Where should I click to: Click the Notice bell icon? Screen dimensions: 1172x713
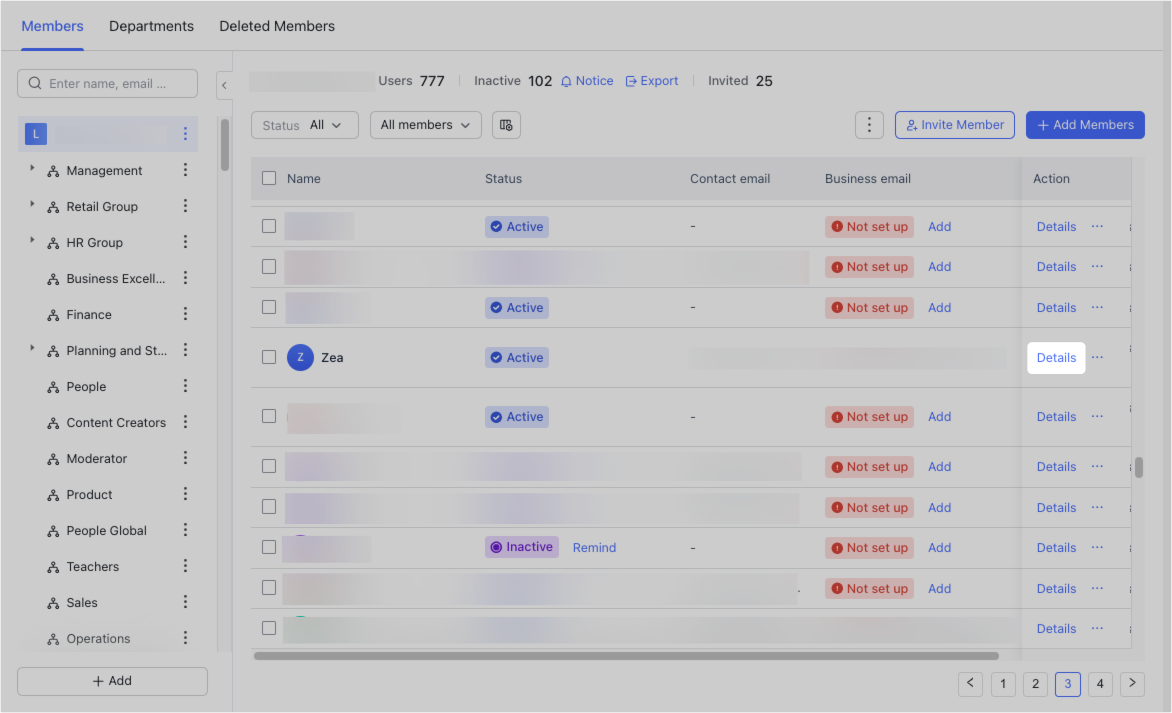(x=566, y=81)
